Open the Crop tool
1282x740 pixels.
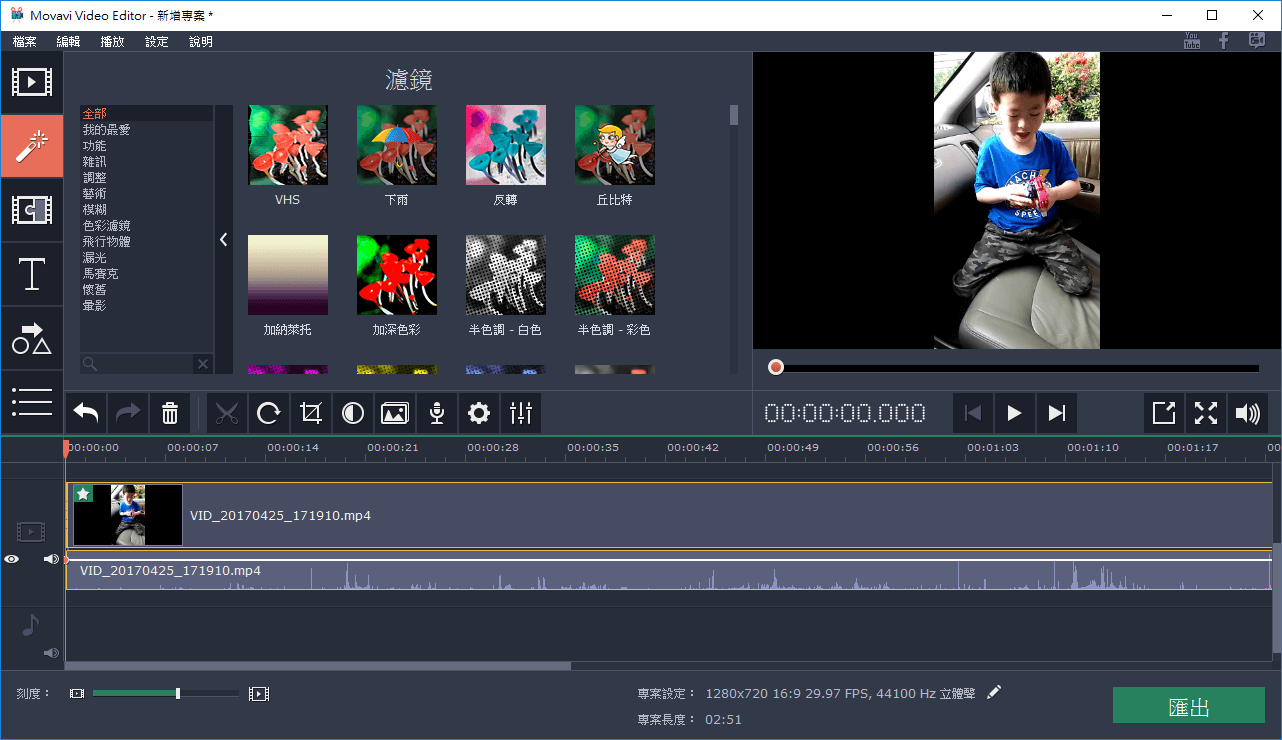click(x=311, y=412)
